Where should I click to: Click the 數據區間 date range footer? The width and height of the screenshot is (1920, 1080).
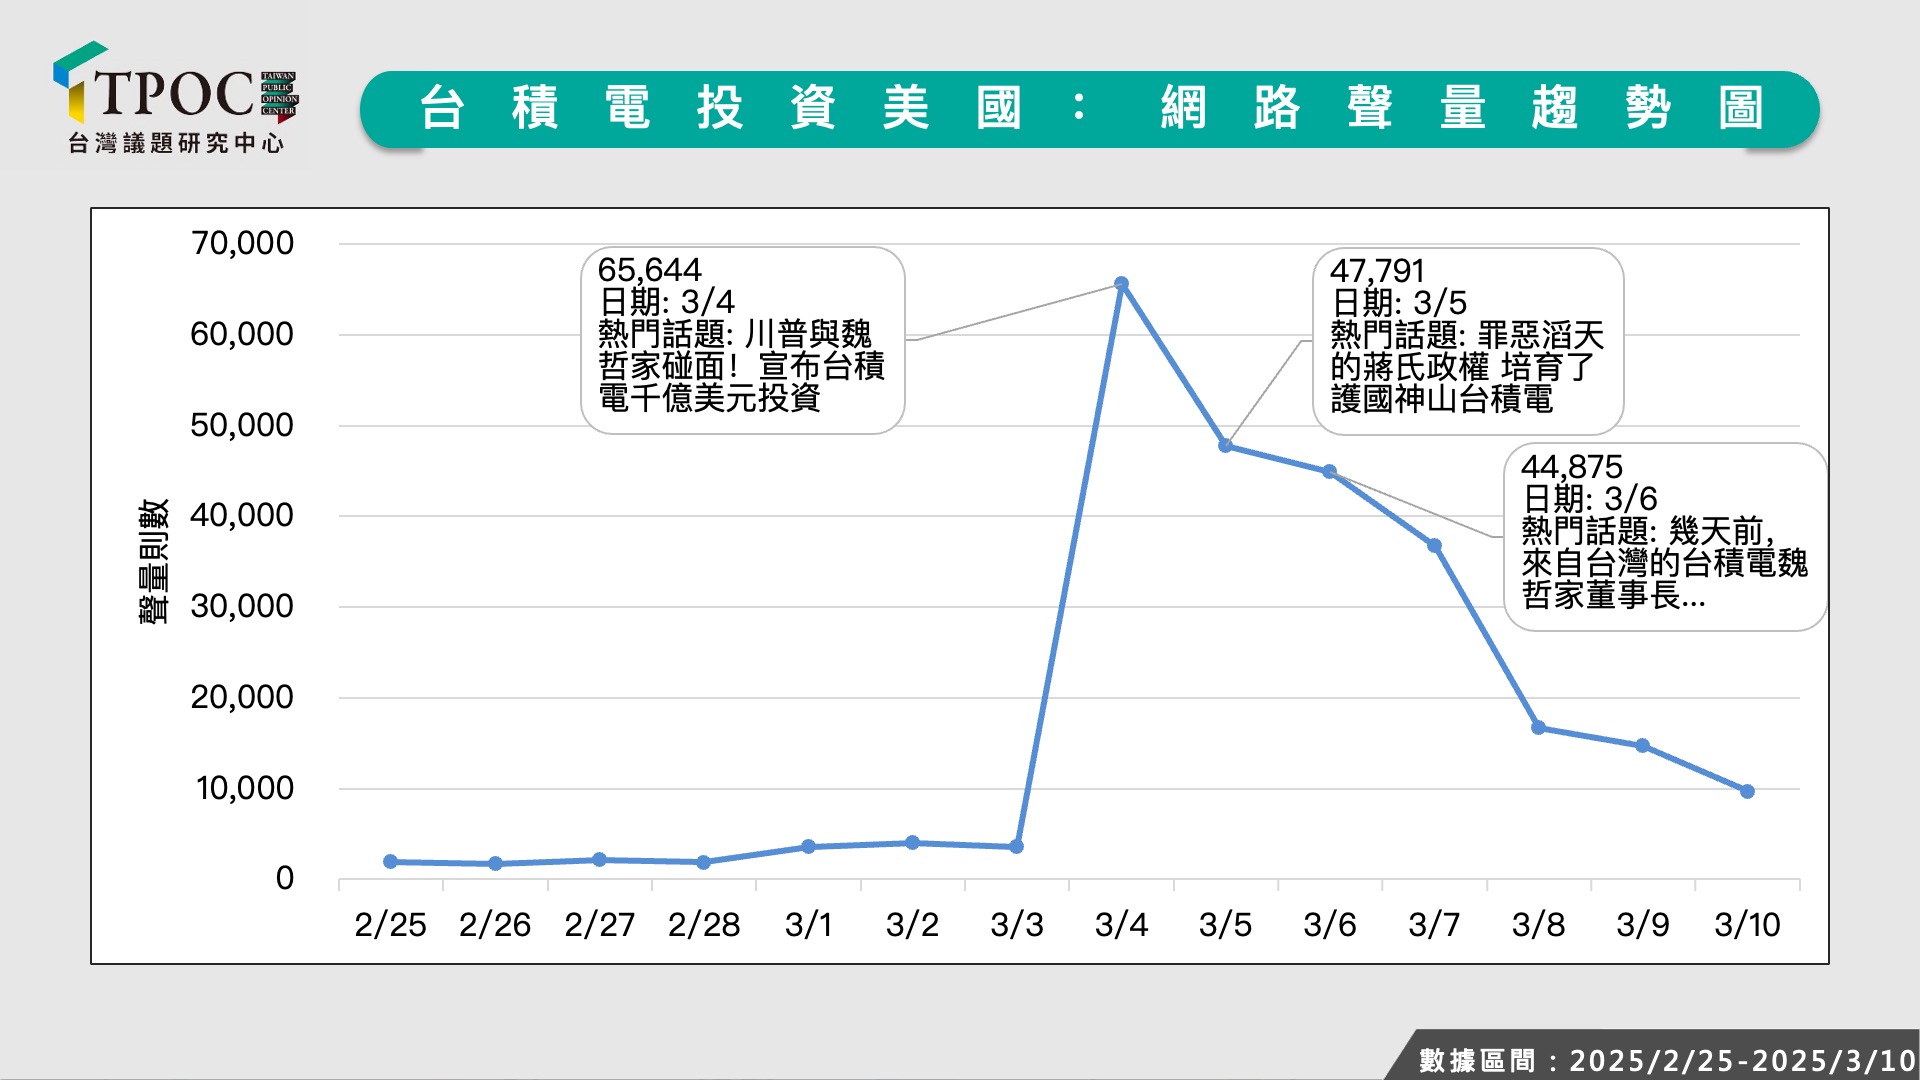coord(1665,1060)
